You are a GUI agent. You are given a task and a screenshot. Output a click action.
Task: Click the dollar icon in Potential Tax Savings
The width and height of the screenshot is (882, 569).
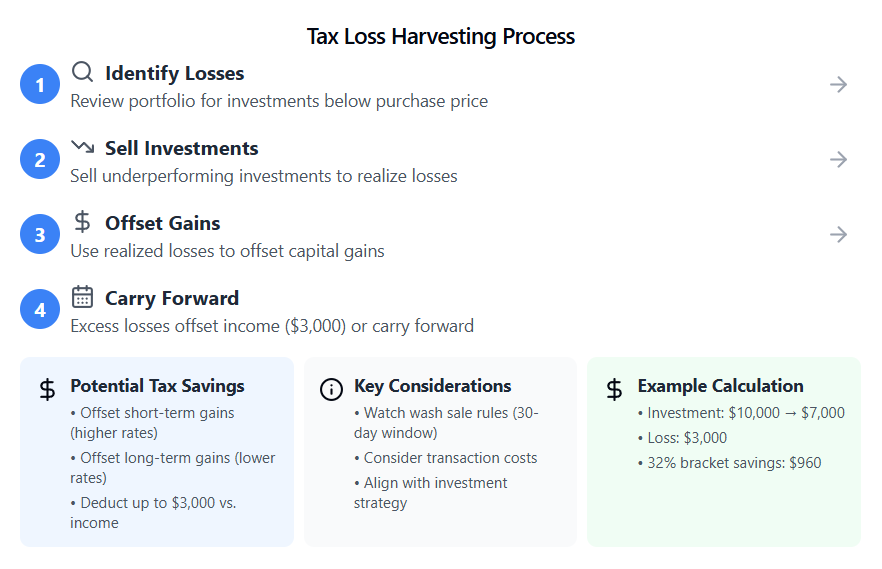click(47, 390)
